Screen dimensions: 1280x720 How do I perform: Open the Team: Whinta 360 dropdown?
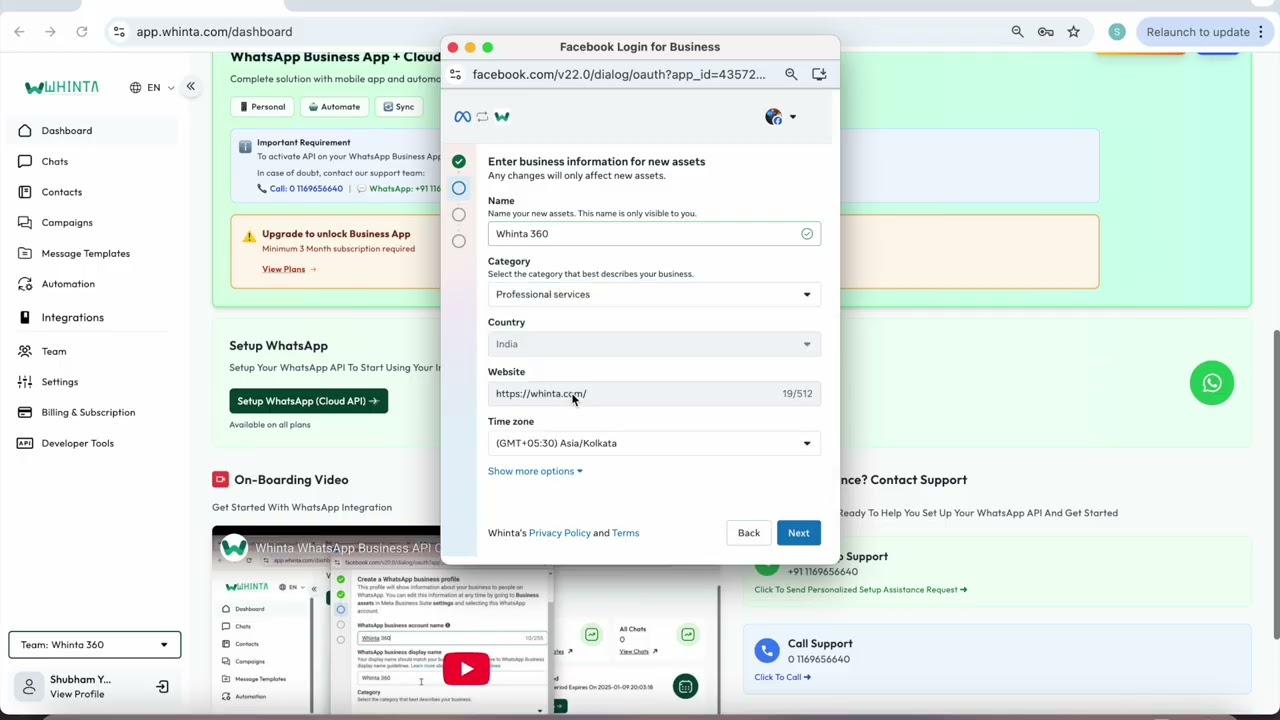click(95, 645)
